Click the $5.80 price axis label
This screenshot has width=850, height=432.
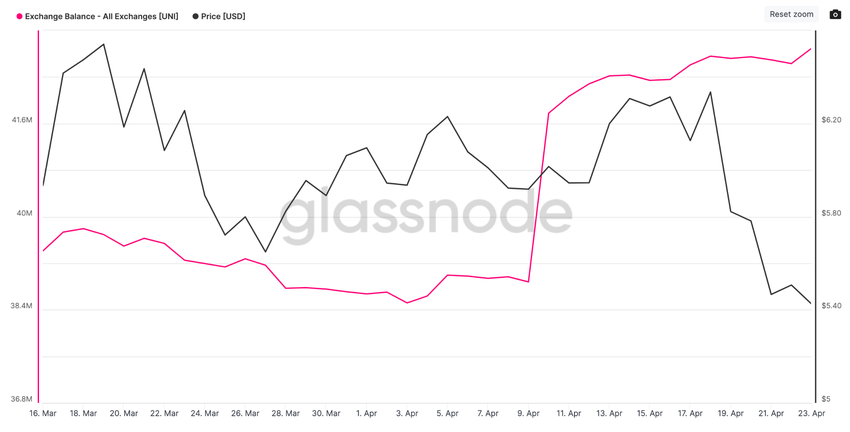click(x=831, y=214)
